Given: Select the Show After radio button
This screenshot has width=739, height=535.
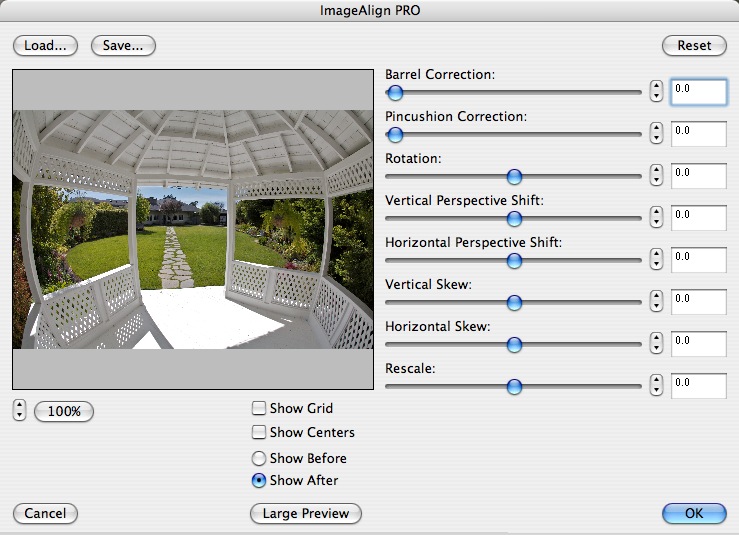Looking at the screenshot, I should pyautogui.click(x=259, y=480).
